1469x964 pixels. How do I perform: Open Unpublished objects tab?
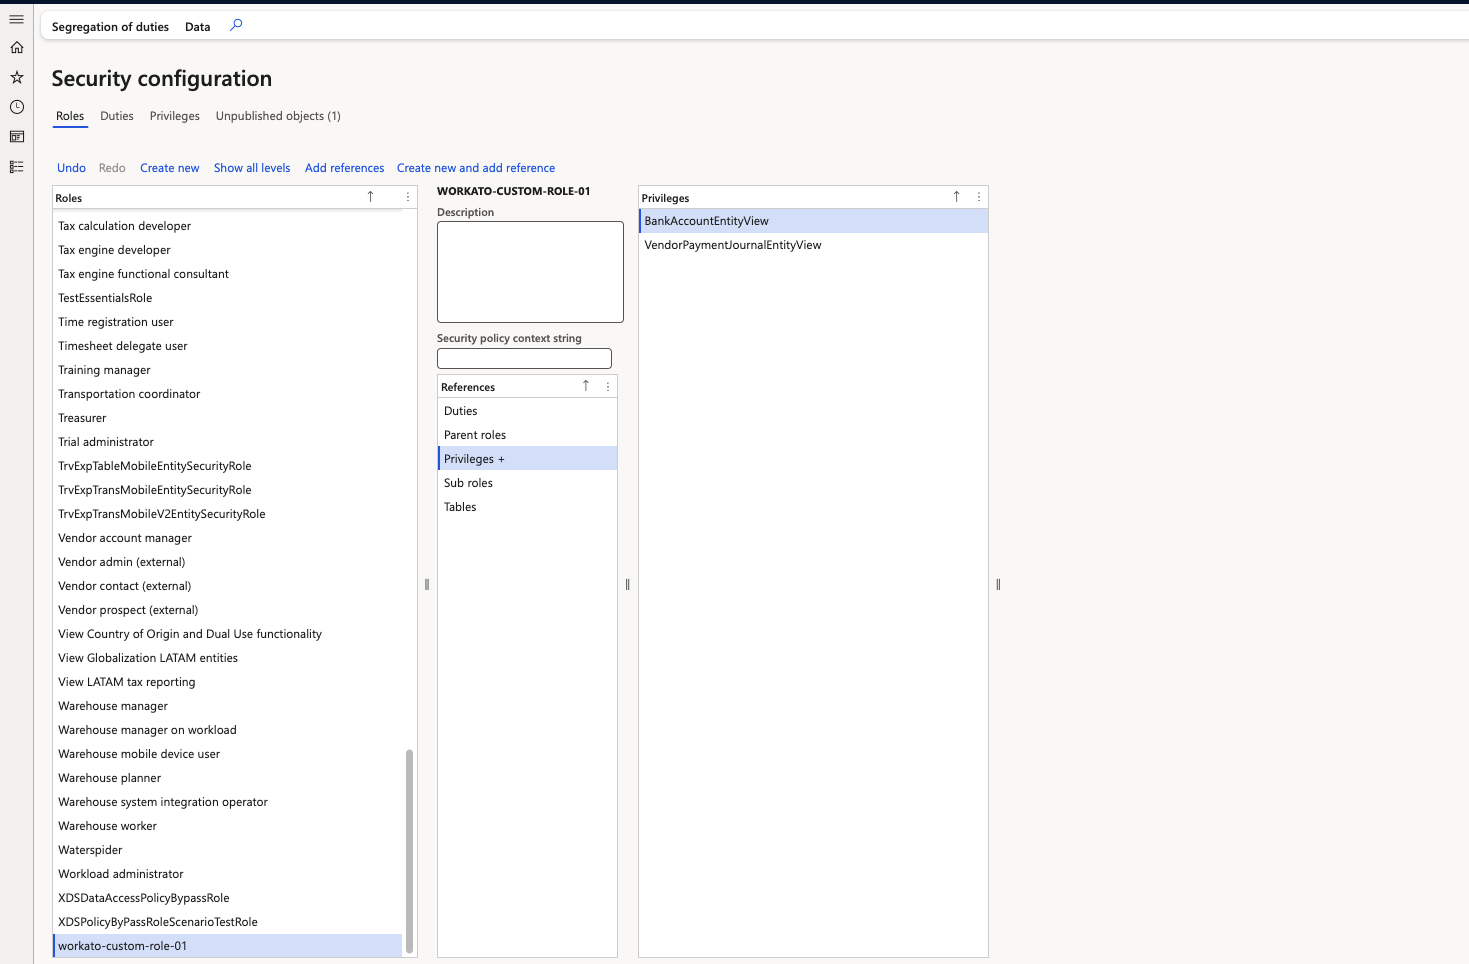(x=278, y=116)
